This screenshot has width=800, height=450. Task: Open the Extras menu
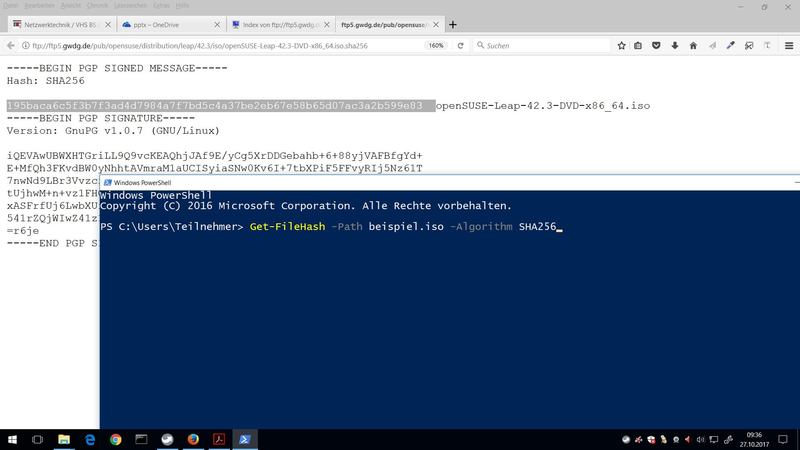click(161, 6)
